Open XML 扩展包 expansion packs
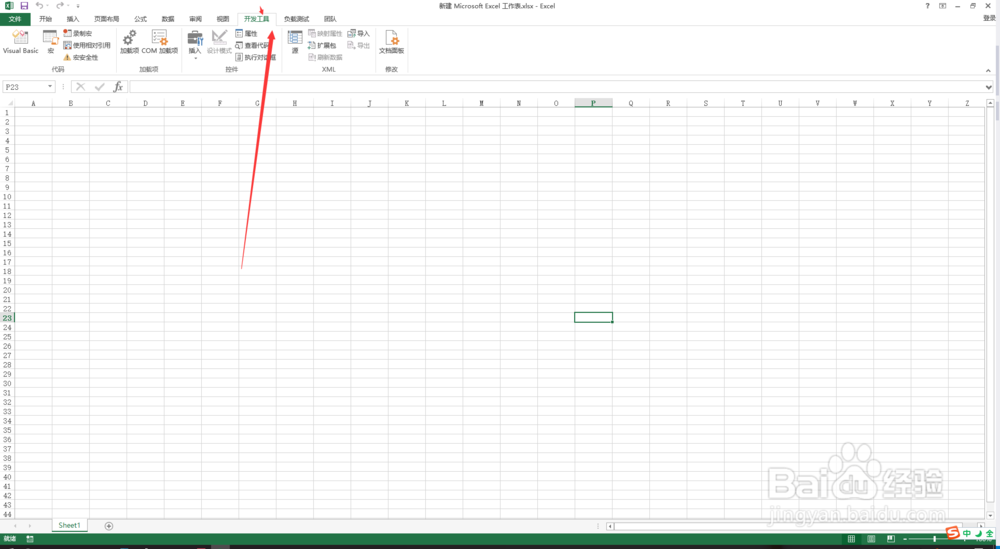This screenshot has height=549, width=1000. (322, 45)
